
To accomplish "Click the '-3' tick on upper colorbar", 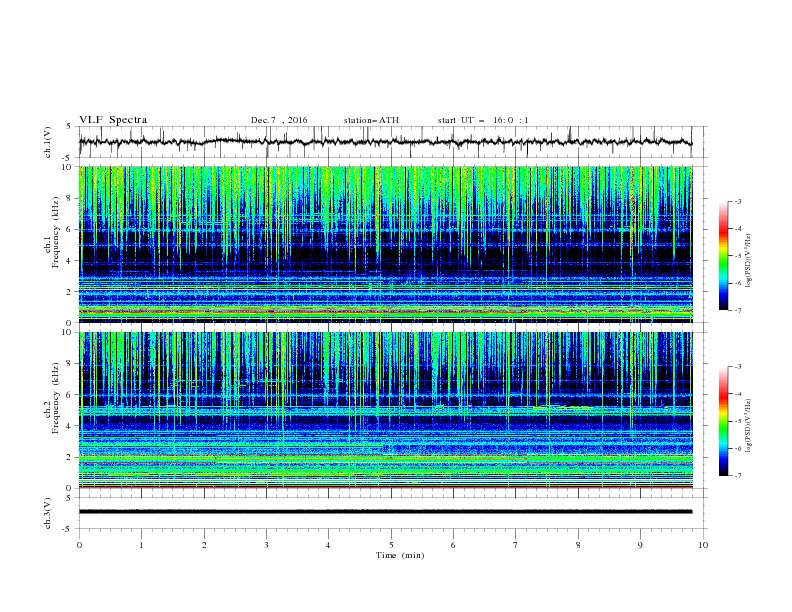I will [x=737, y=201].
